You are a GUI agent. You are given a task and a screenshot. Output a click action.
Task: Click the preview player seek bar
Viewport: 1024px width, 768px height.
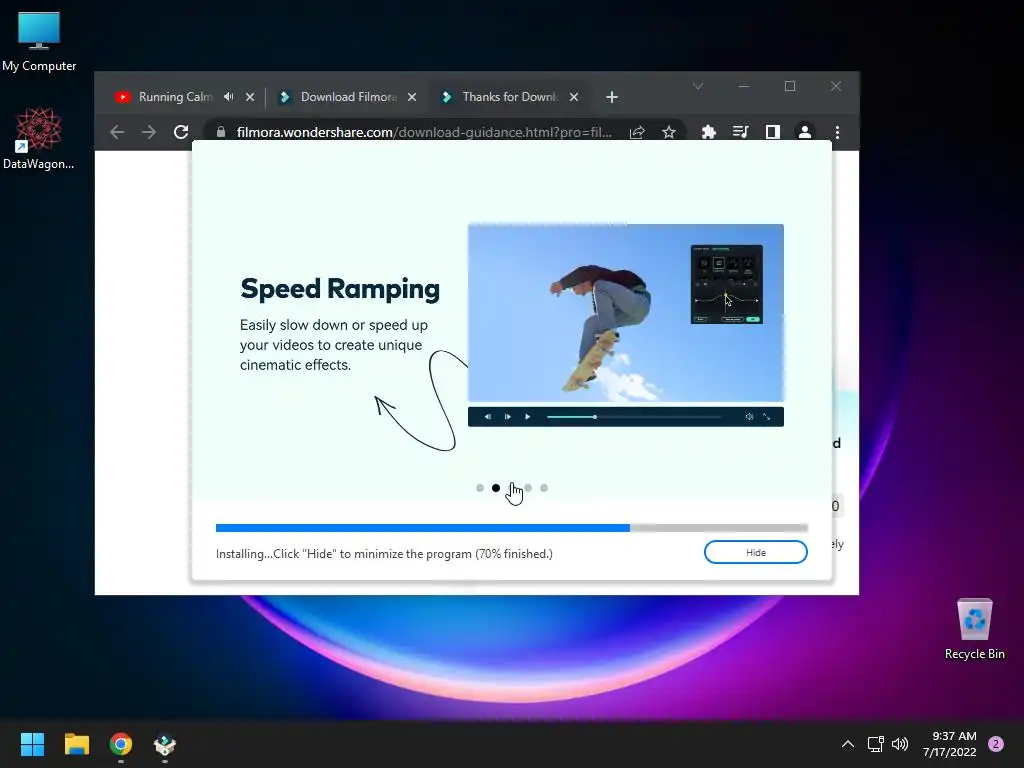coord(634,417)
